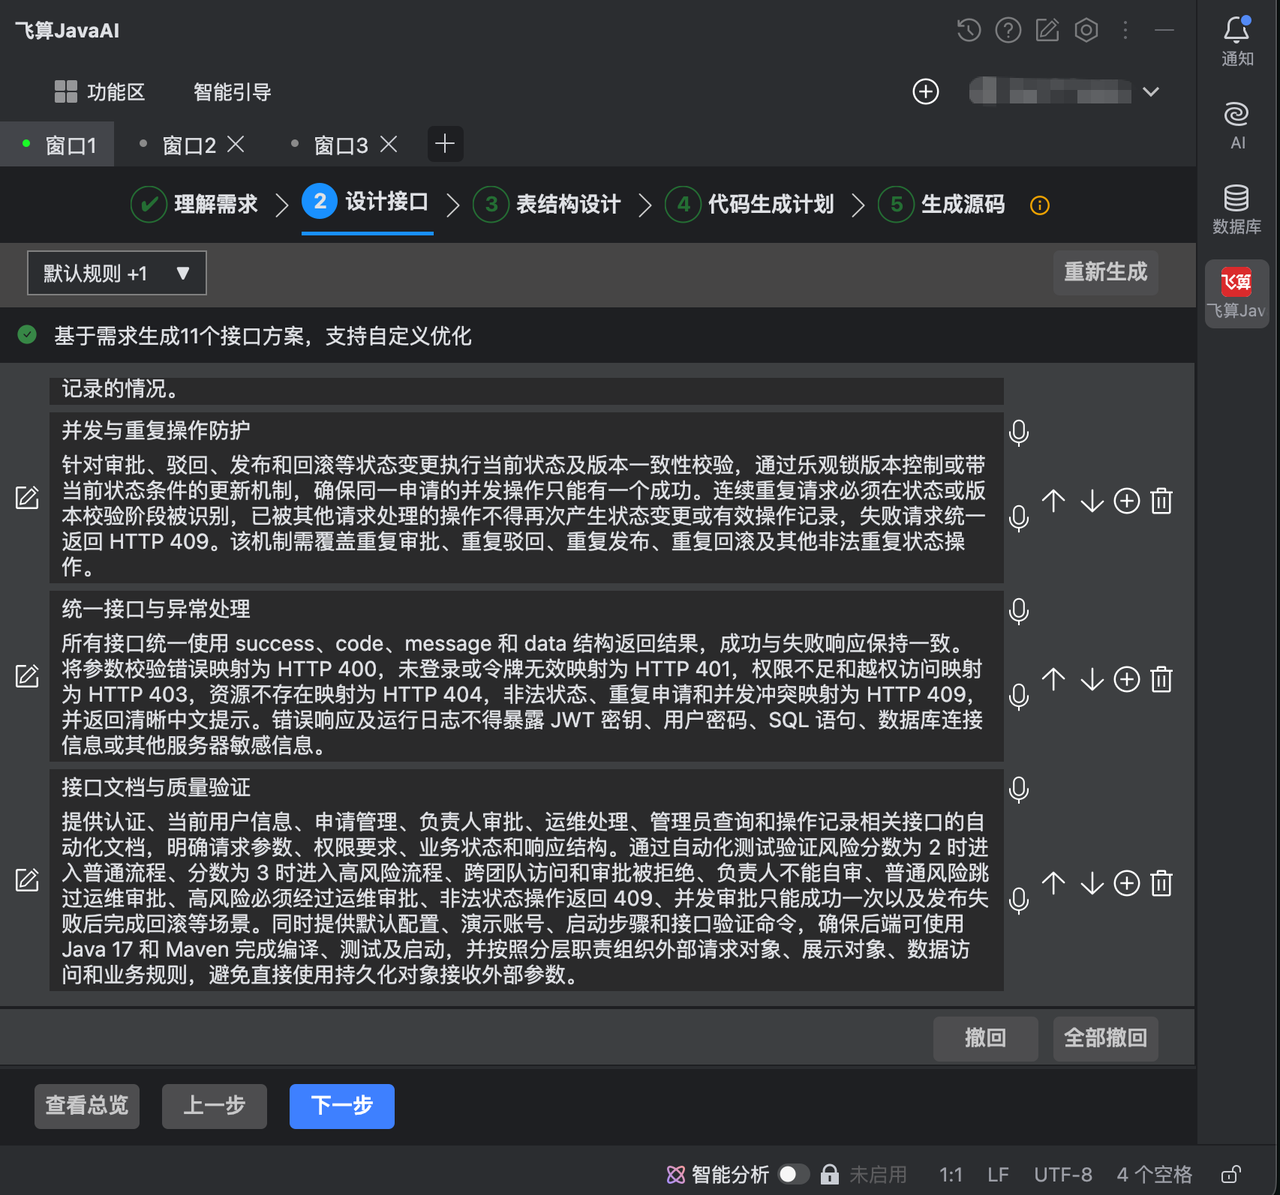Open the 数据库 database panel
Viewport: 1280px width, 1195px height.
pos(1237,210)
